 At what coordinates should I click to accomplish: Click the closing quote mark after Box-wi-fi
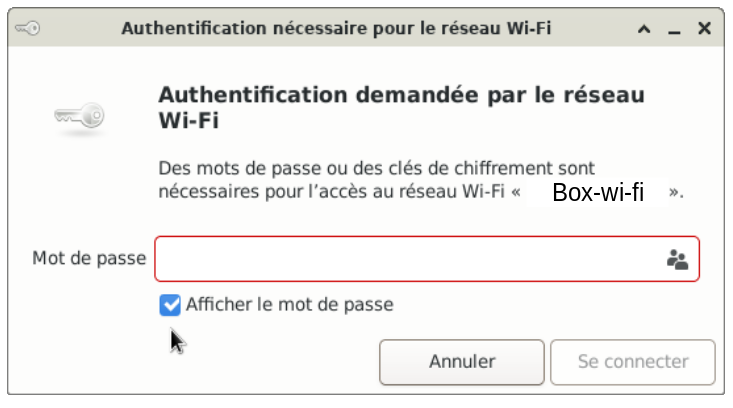point(674,192)
